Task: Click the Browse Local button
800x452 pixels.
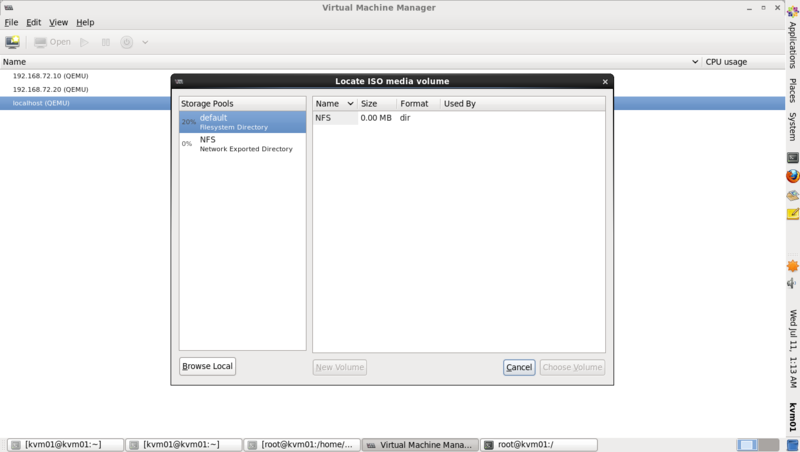Action: pyautogui.click(x=207, y=366)
